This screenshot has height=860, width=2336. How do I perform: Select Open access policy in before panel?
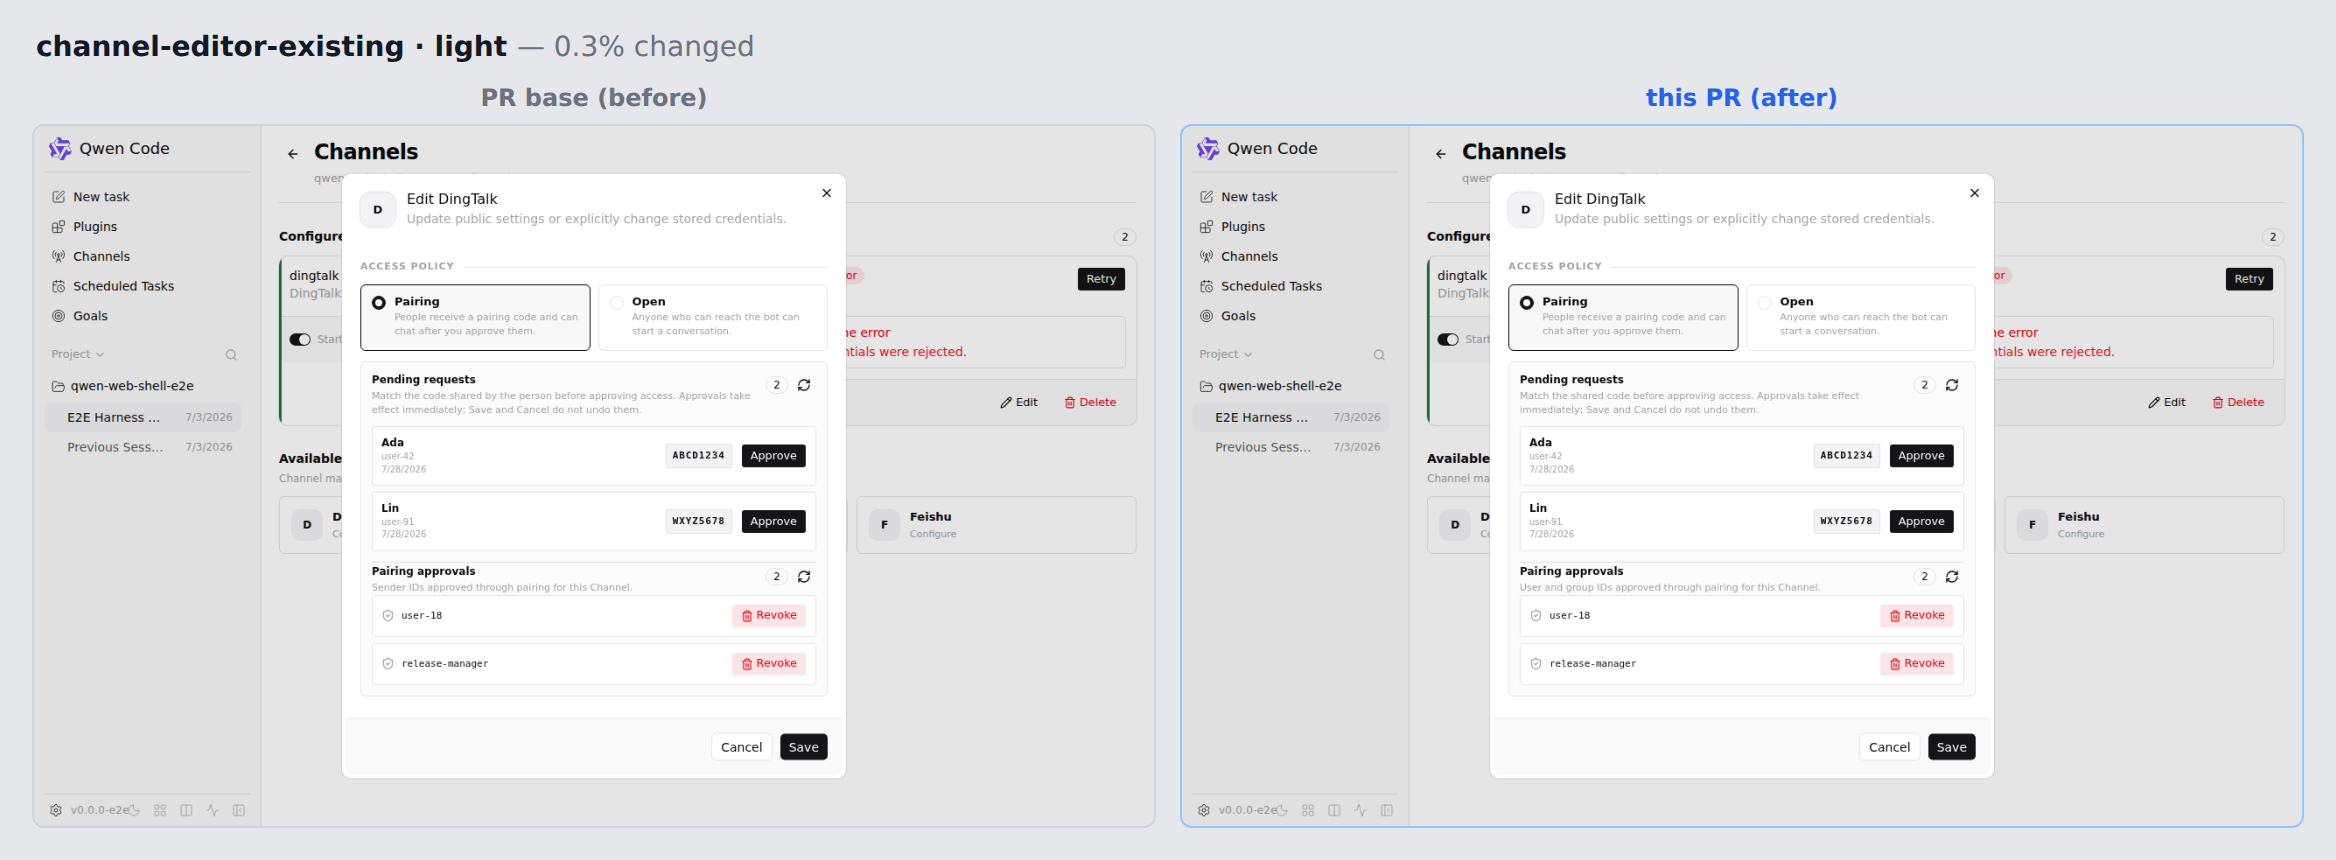[712, 317]
